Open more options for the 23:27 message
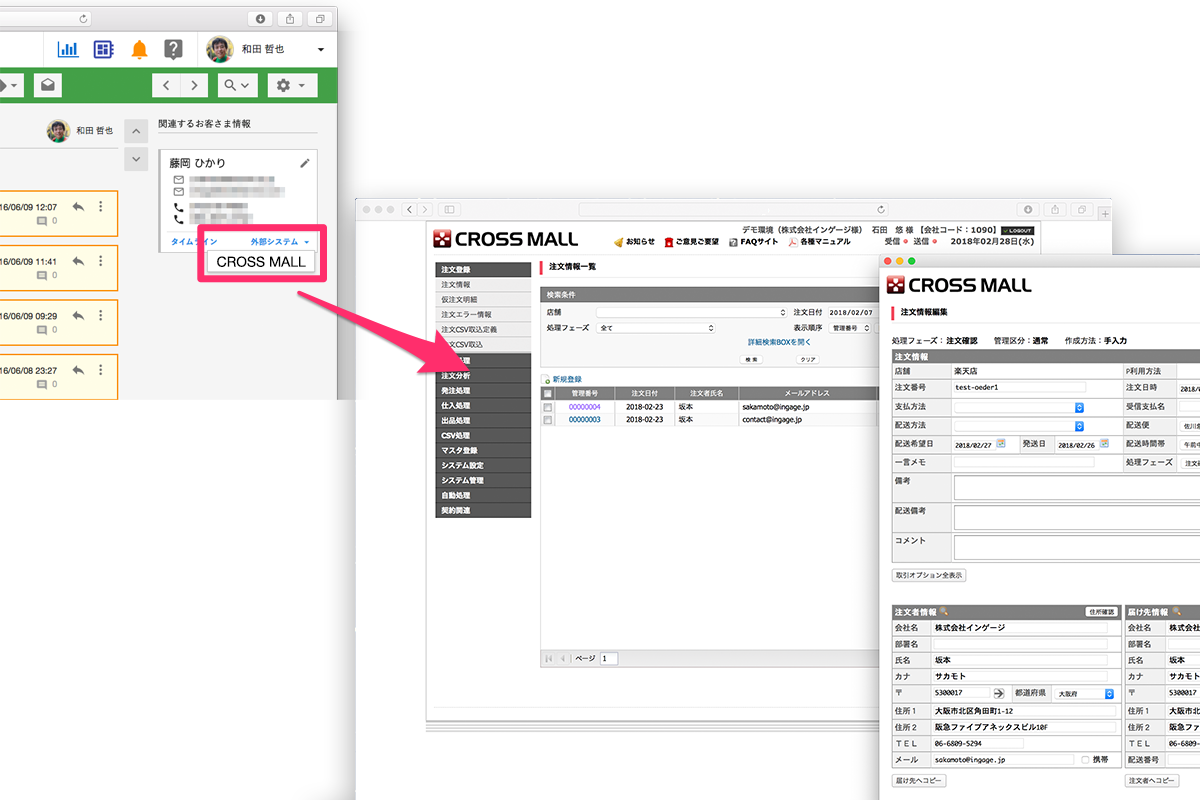 point(100,369)
